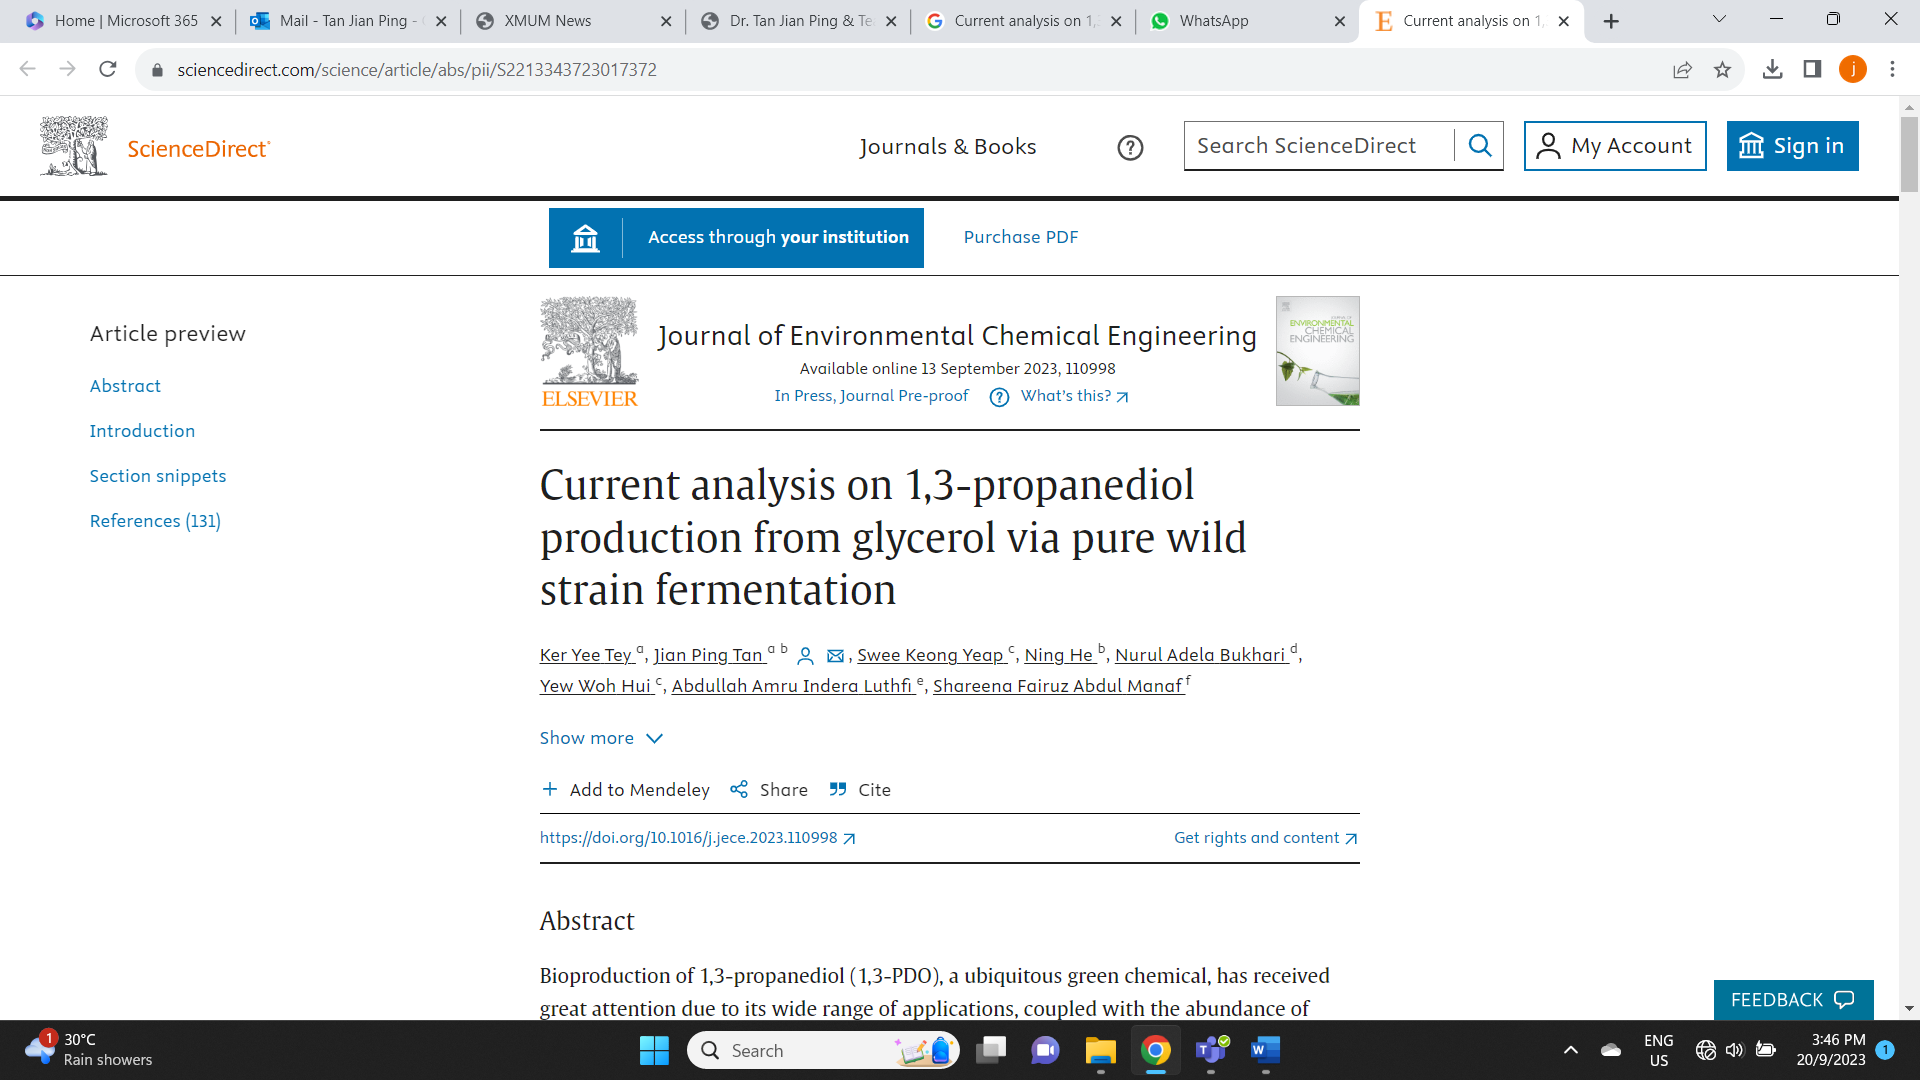Open the article DOI link
Image resolution: width=1920 pixels, height=1080 pixels.
click(689, 838)
